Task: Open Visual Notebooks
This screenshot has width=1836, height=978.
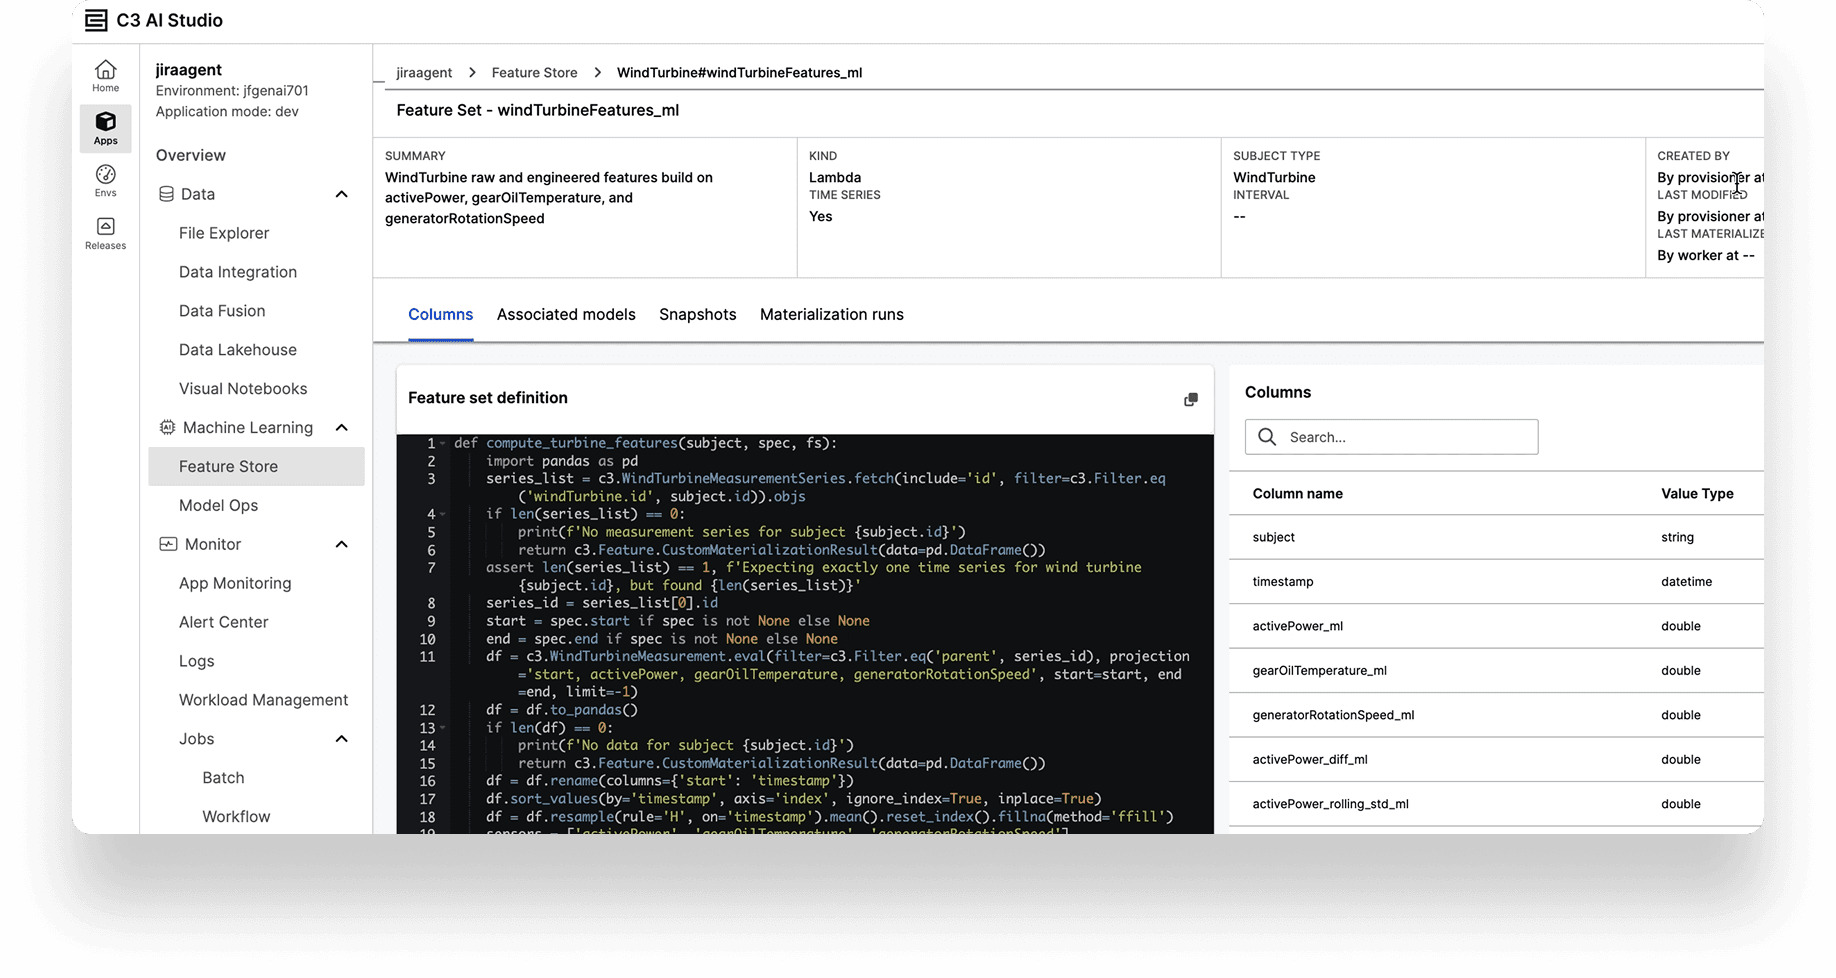Action: pos(243,389)
